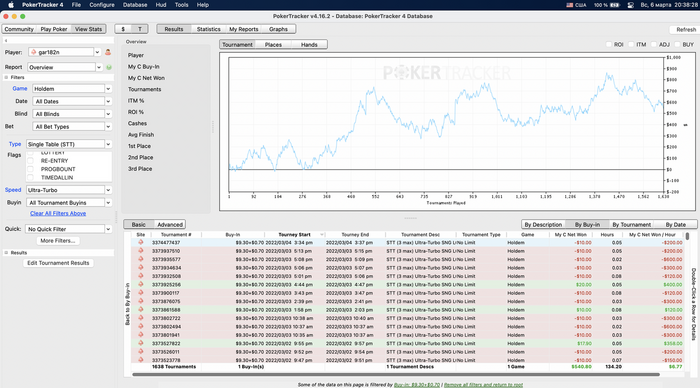Select the T tournament mode button
700x388 pixels.
pos(140,29)
